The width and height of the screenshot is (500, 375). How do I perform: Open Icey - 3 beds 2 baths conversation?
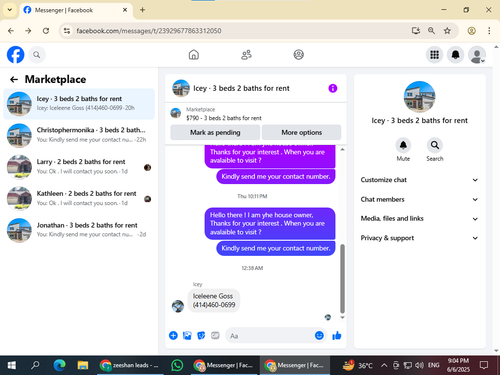tap(79, 104)
